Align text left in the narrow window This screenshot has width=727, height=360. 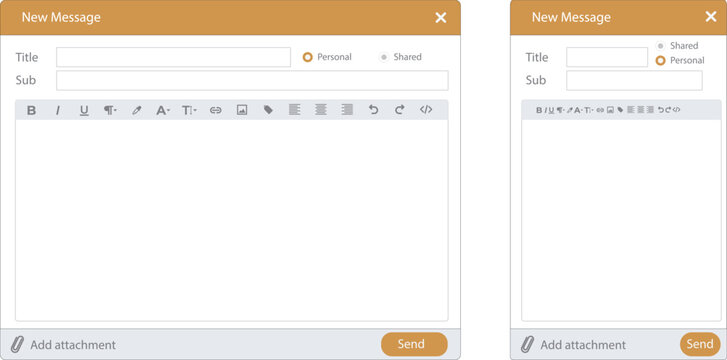[631, 110]
